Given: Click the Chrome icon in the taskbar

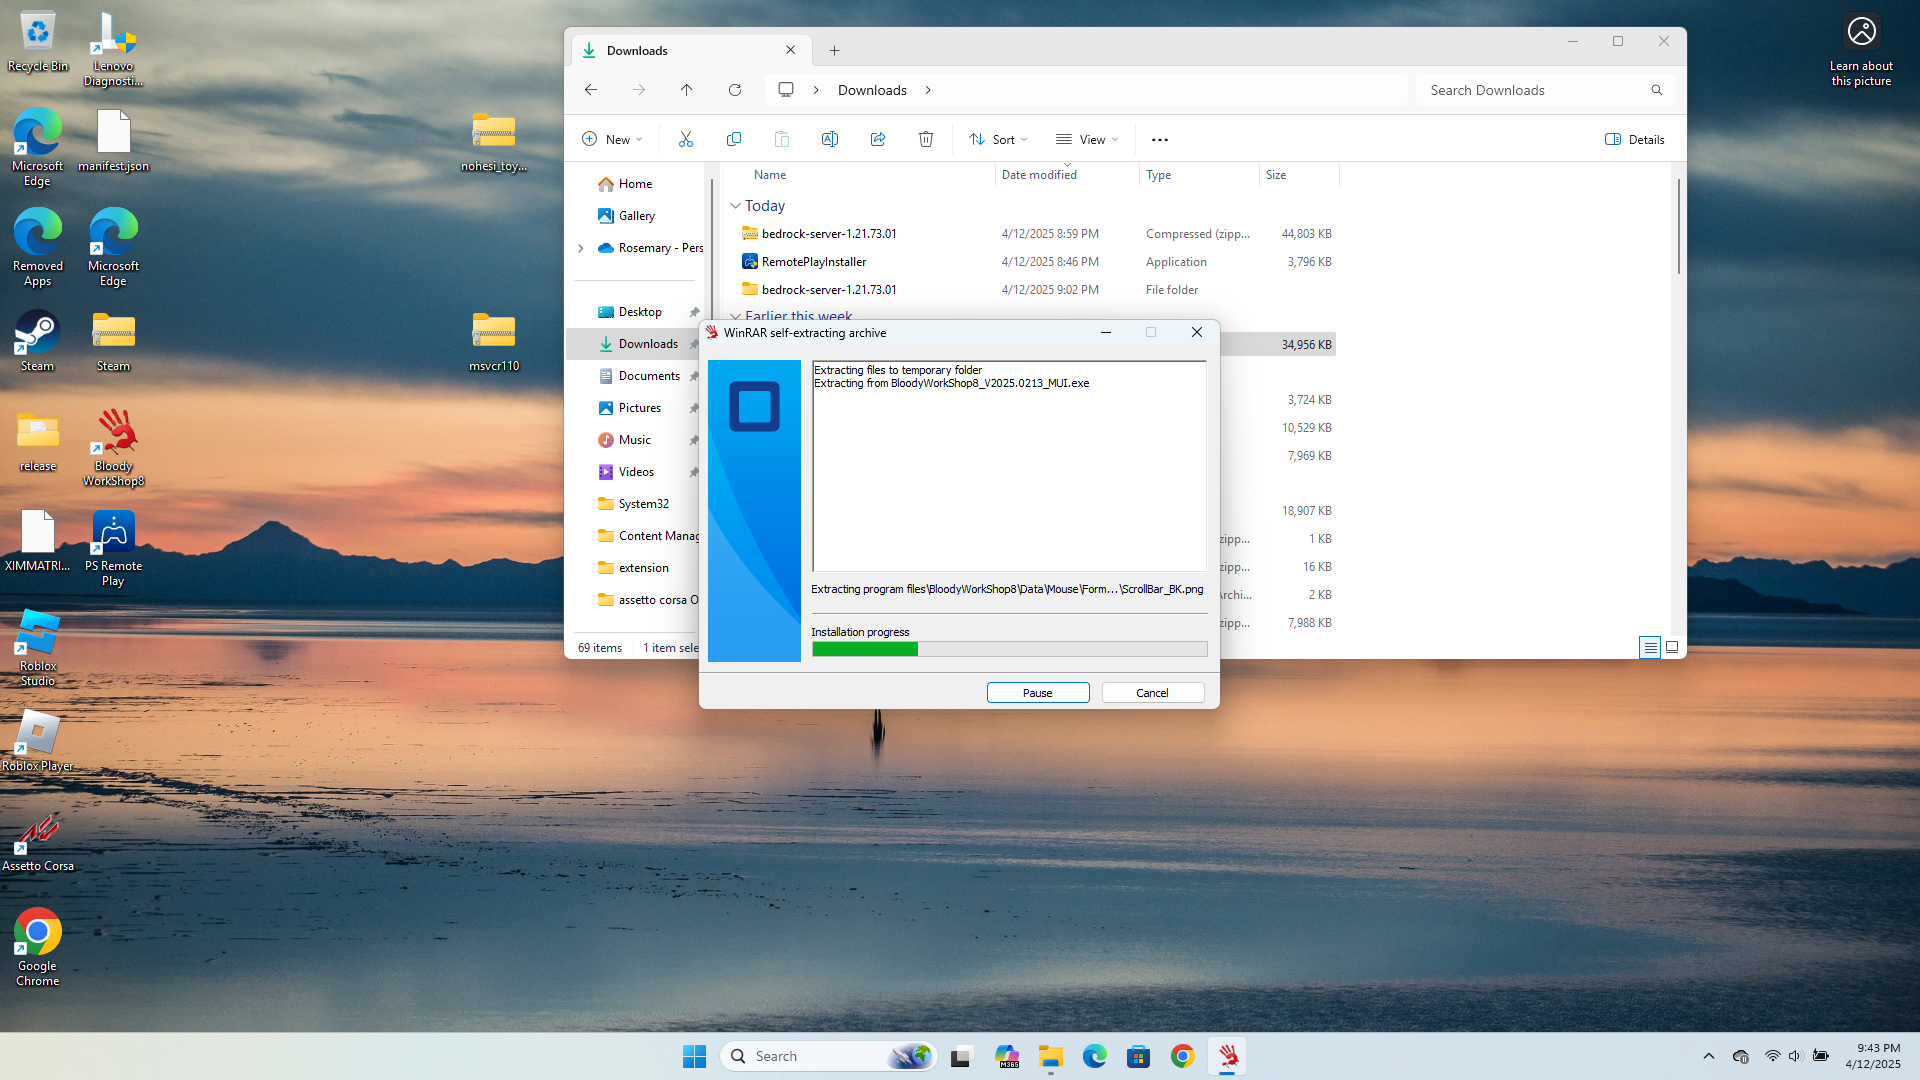Looking at the screenshot, I should (1182, 1056).
